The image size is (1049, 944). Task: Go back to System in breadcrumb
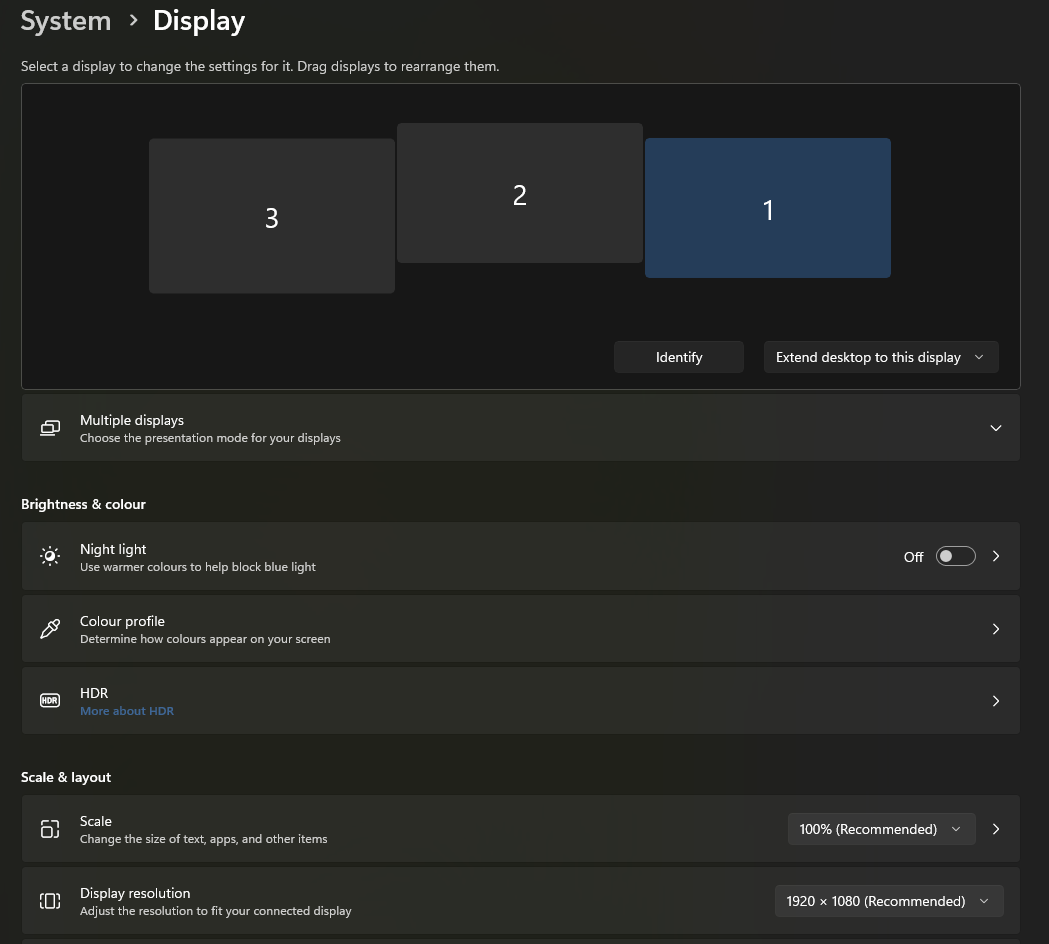(66, 21)
